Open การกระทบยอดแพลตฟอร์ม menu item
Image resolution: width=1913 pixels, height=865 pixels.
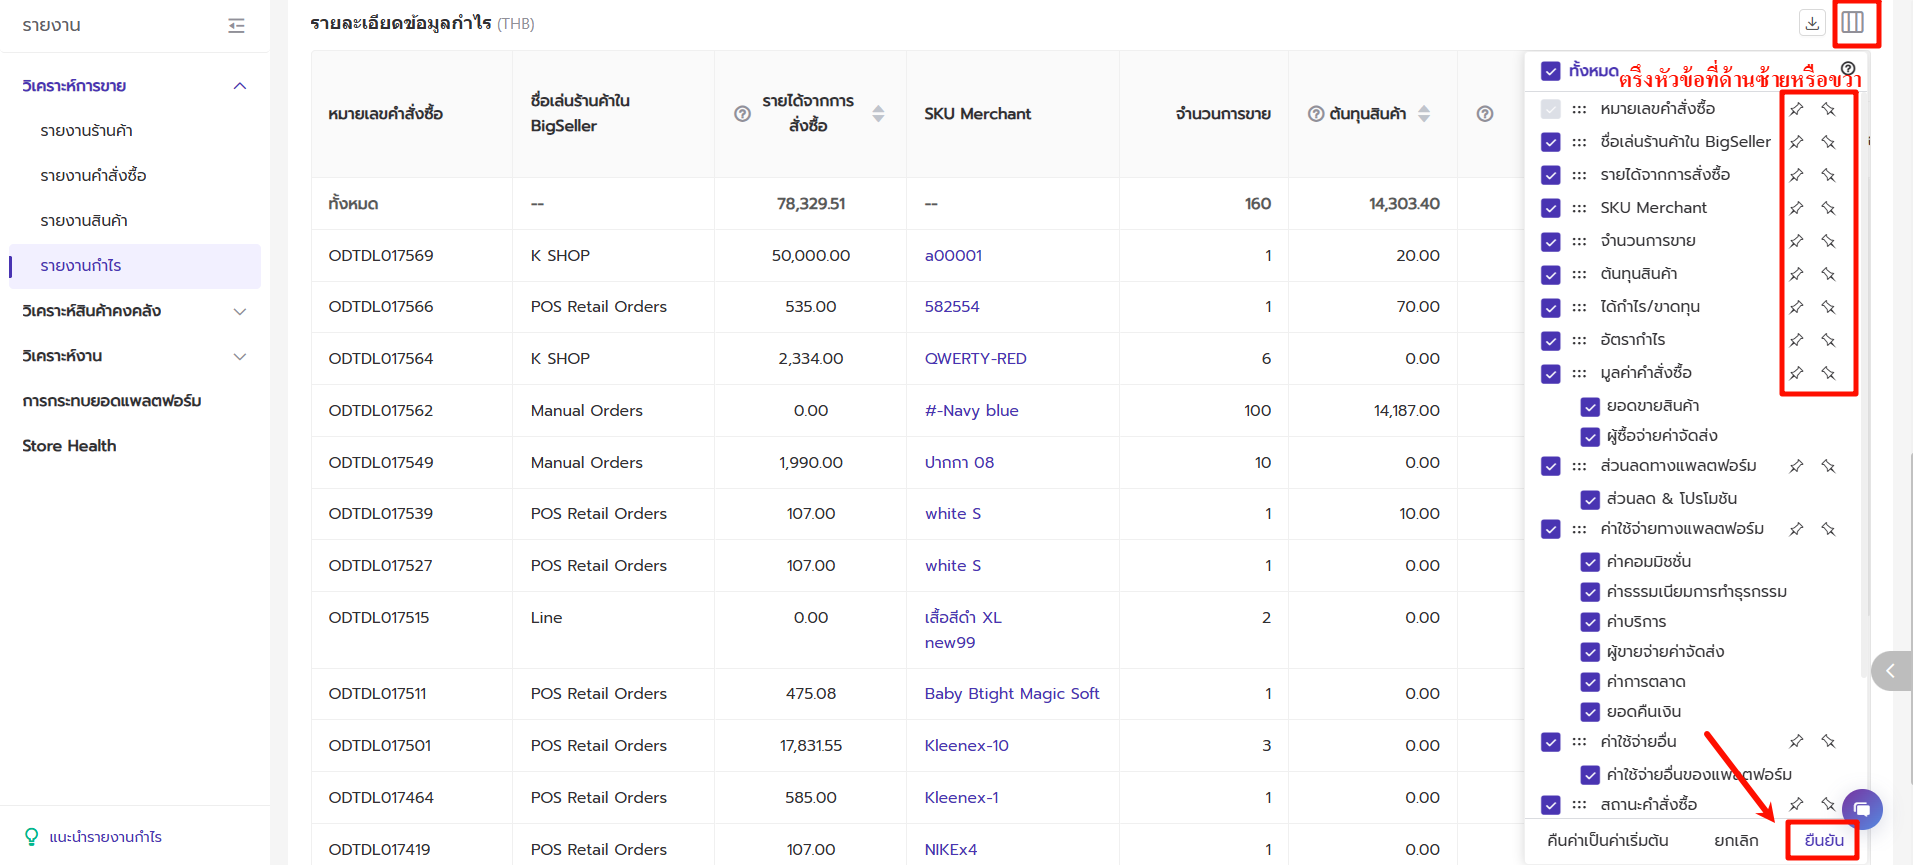click(x=112, y=401)
